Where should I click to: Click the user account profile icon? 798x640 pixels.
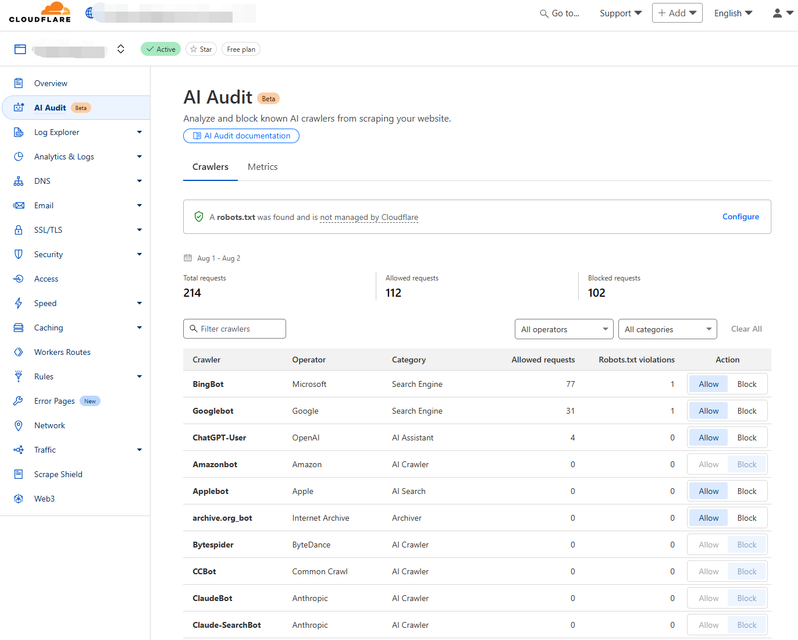[x=778, y=13]
